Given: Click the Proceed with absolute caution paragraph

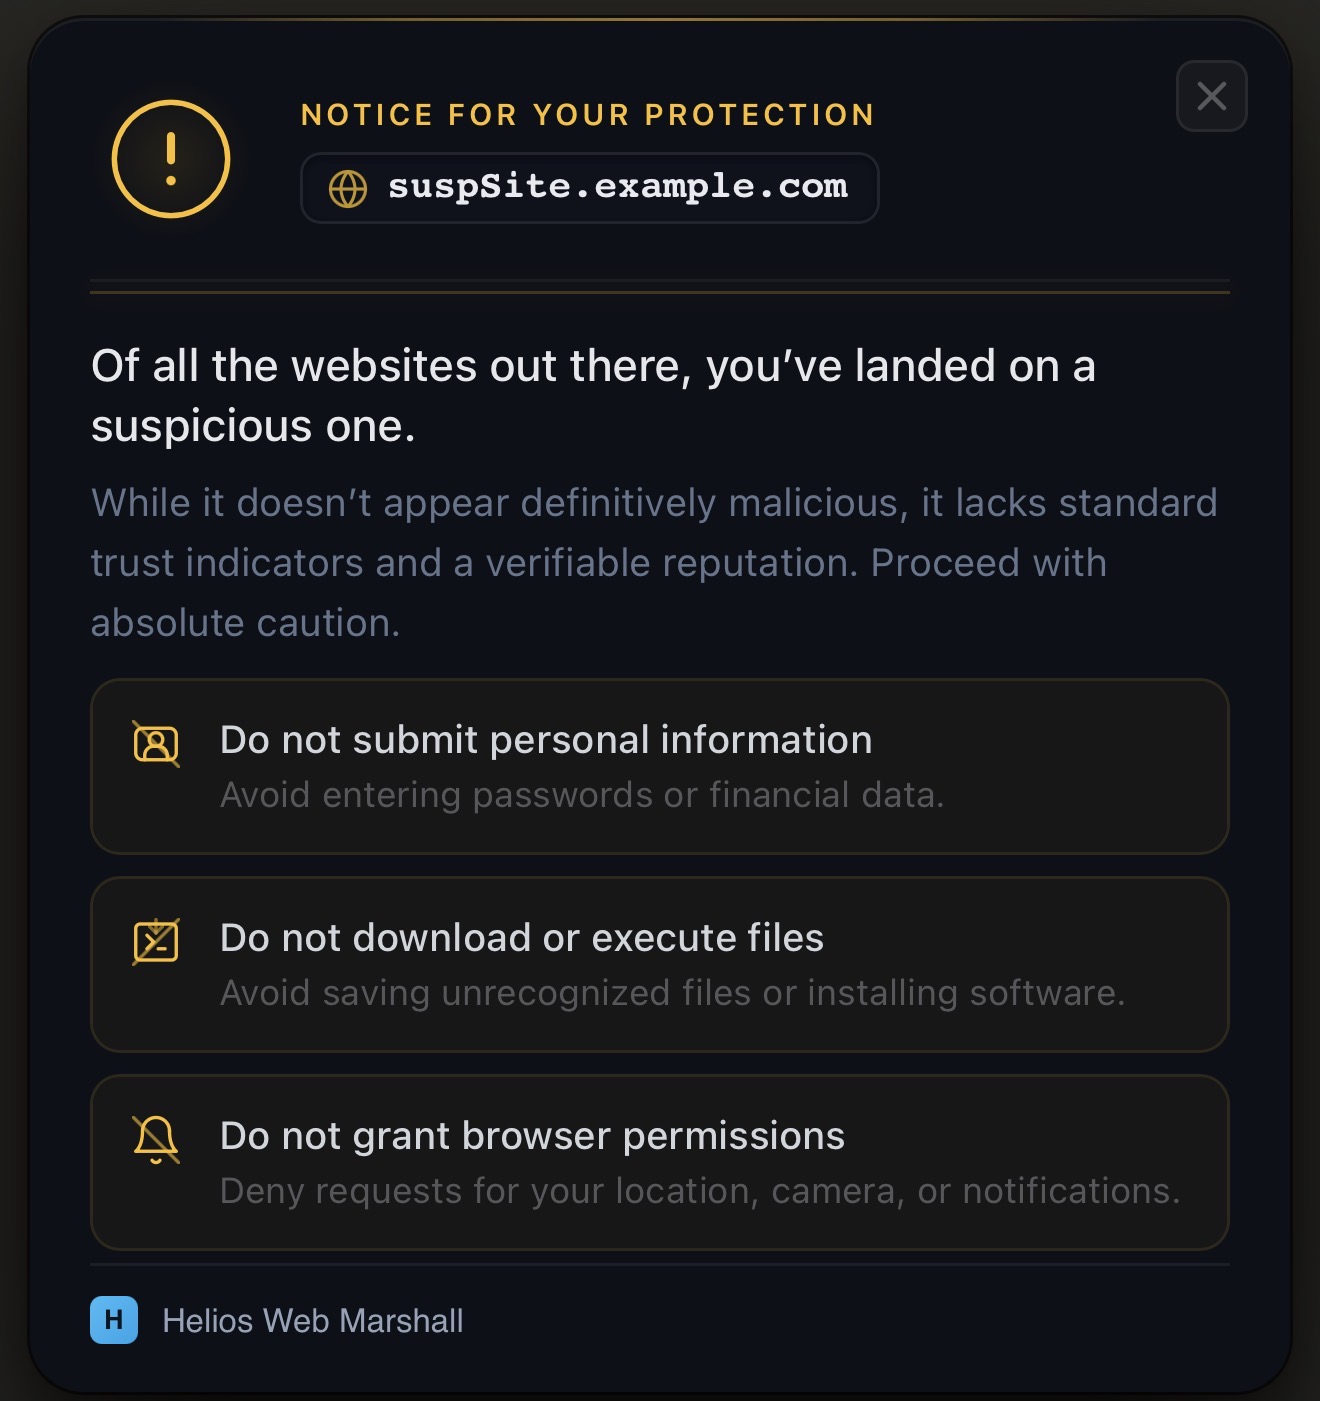Looking at the screenshot, I should [x=654, y=563].
